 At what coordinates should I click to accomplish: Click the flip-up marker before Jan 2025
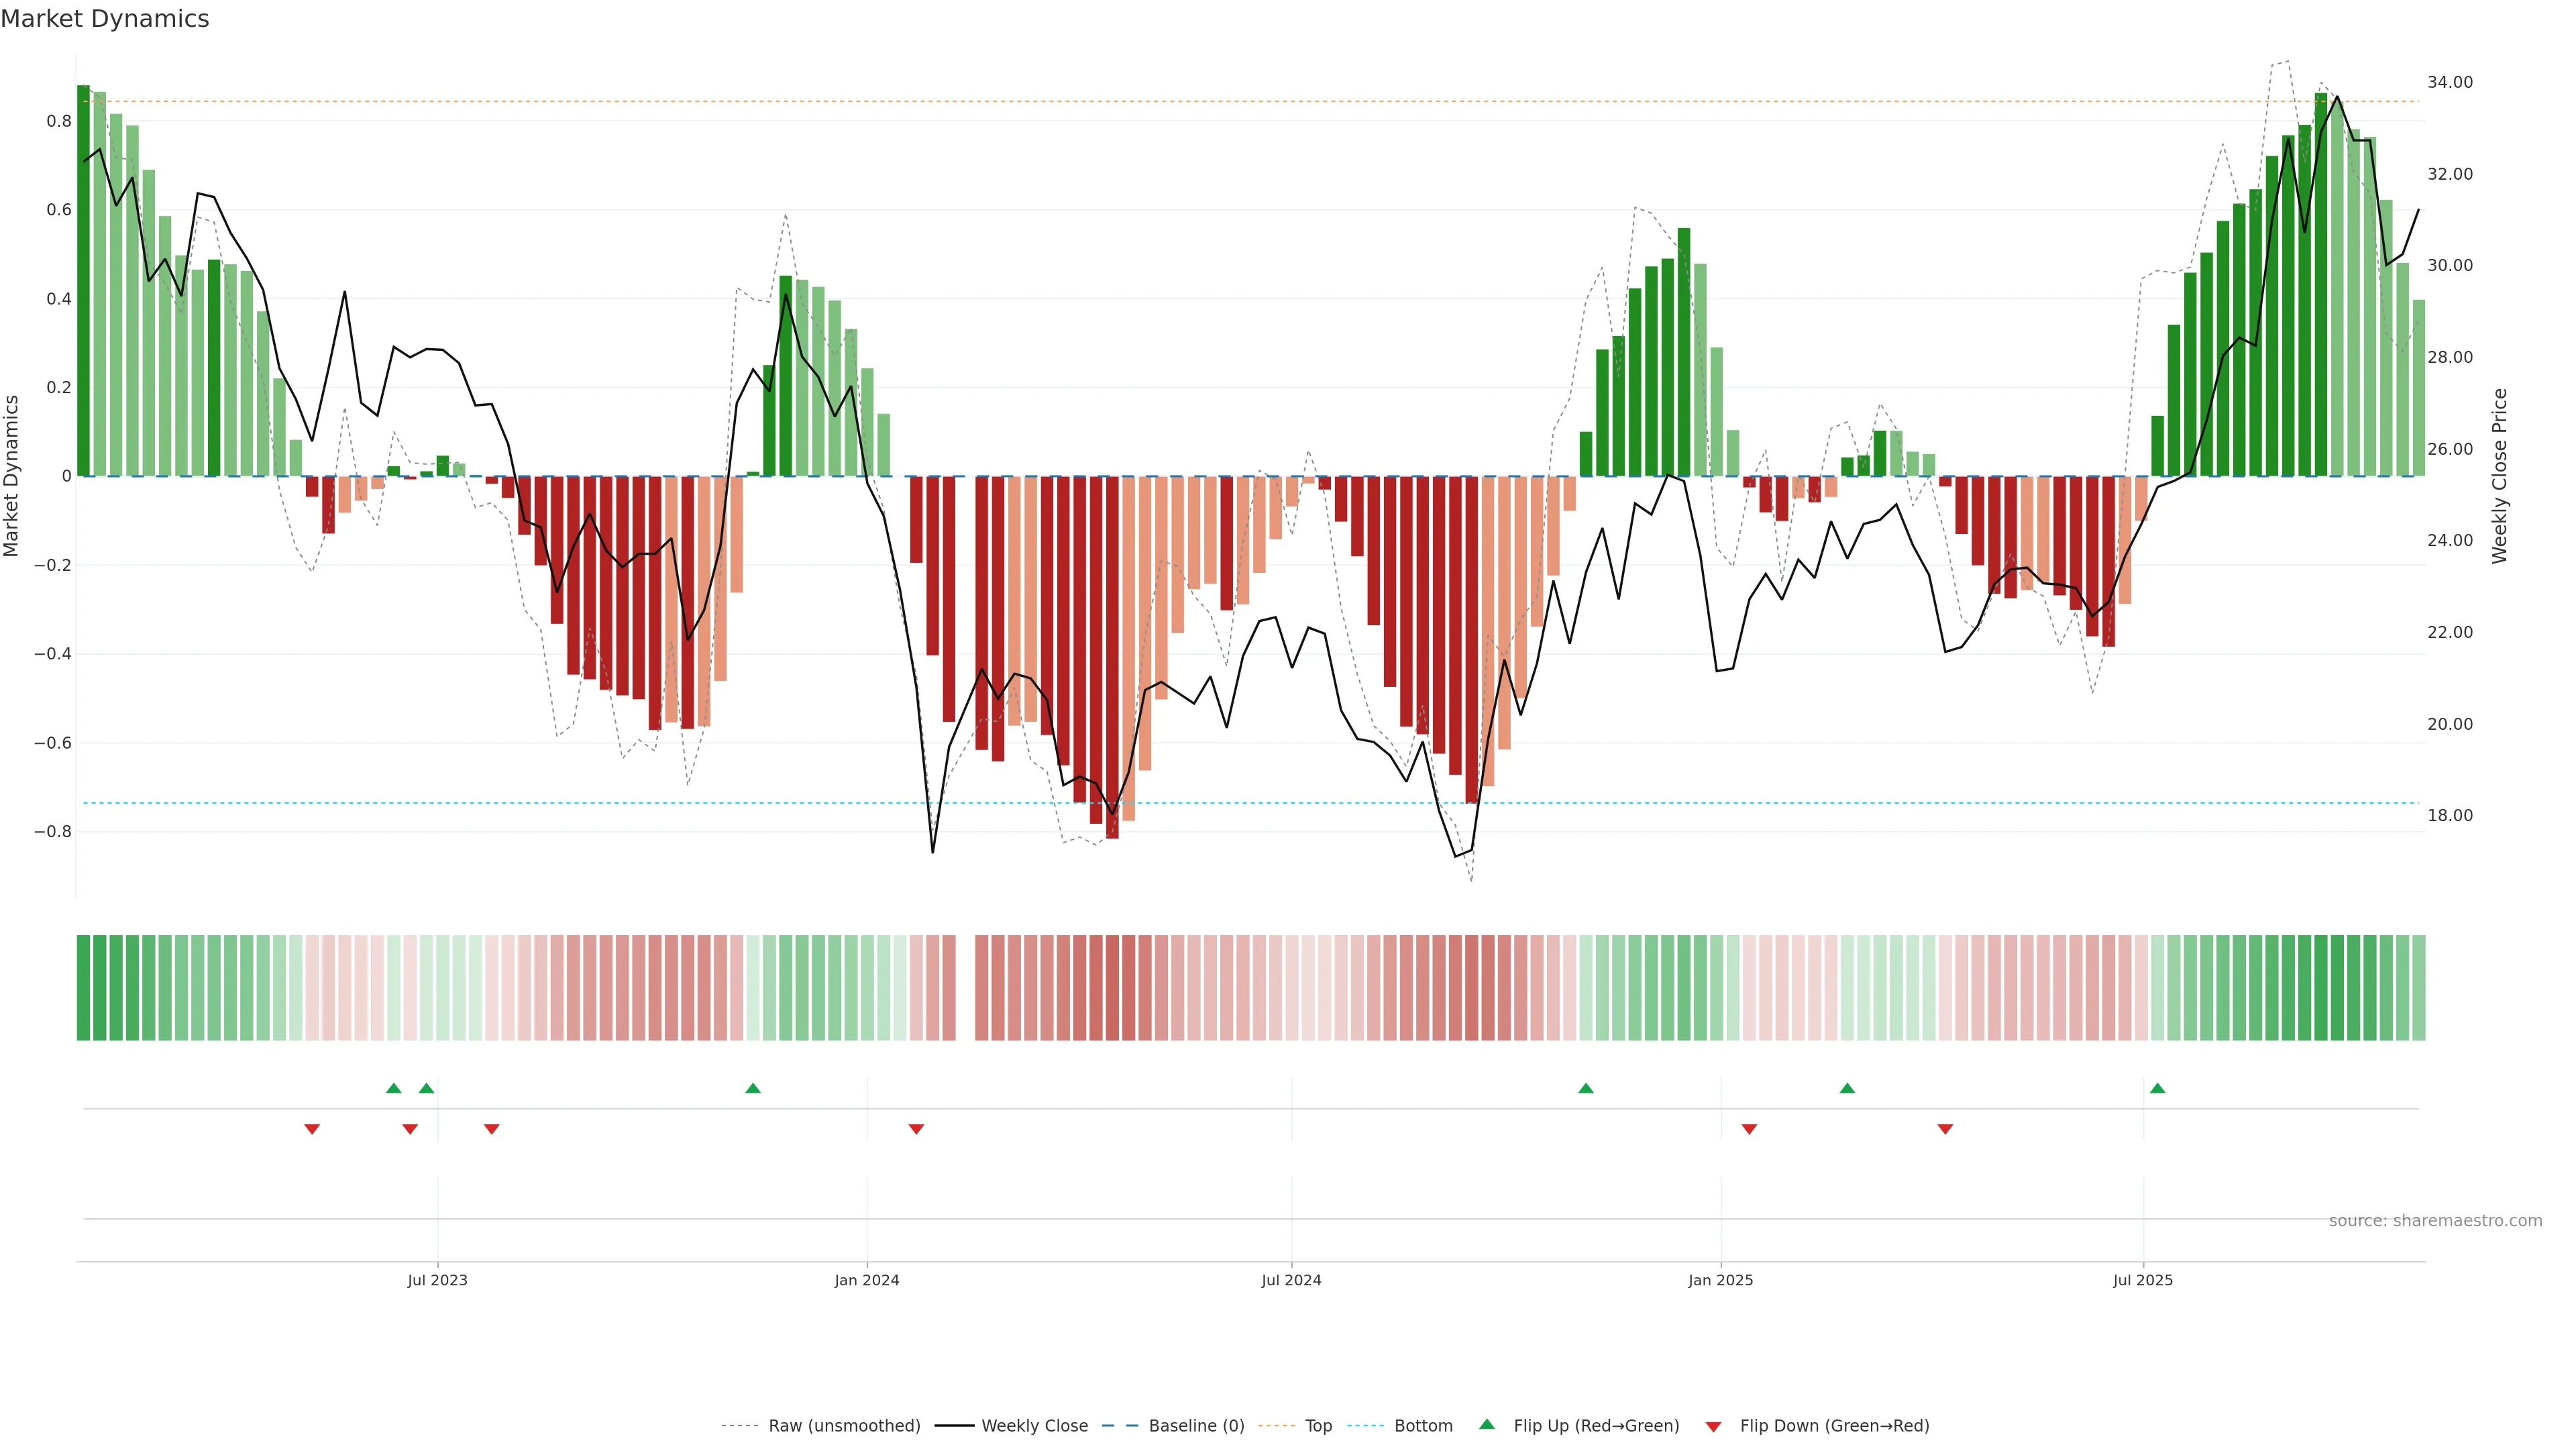(1585, 1088)
